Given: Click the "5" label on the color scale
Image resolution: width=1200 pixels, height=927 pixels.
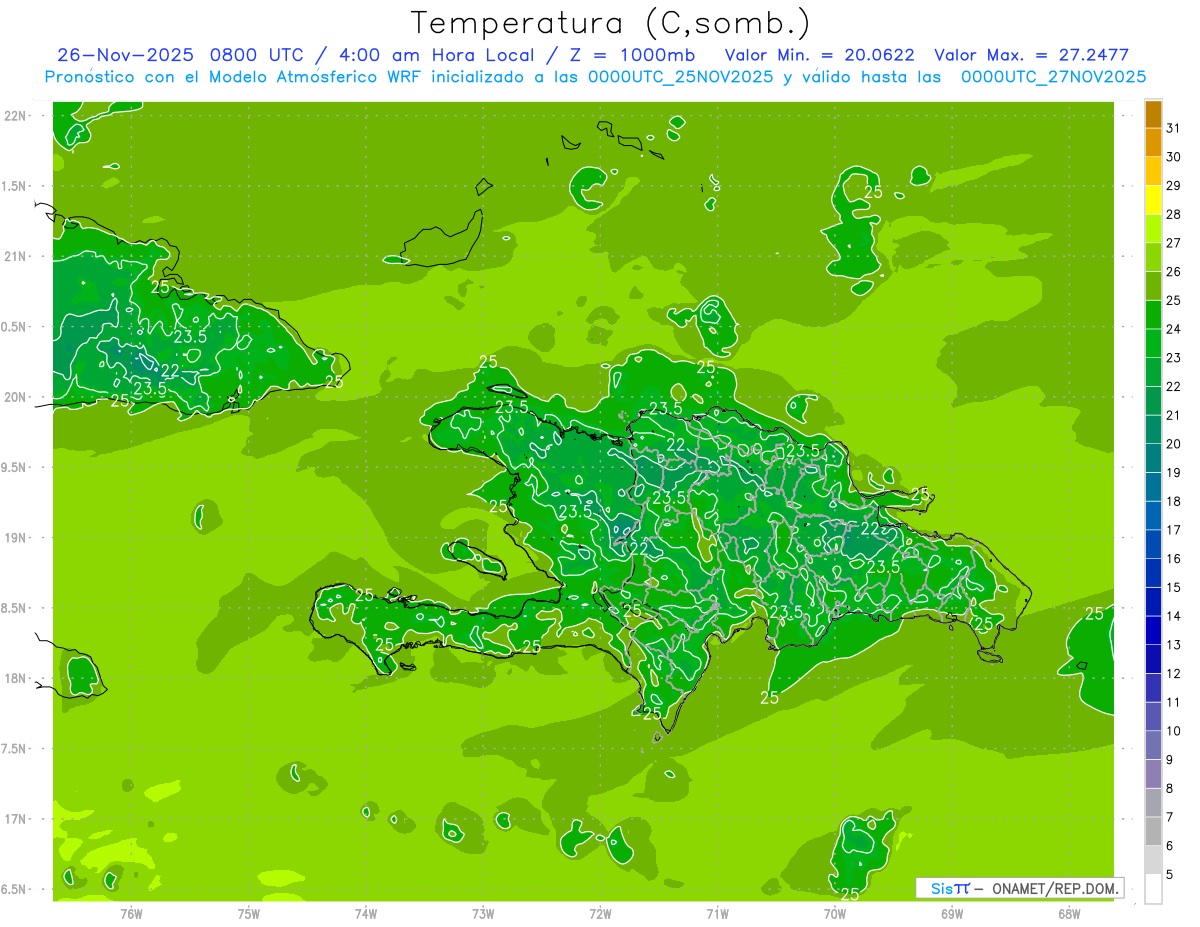Looking at the screenshot, I should point(1170,875).
